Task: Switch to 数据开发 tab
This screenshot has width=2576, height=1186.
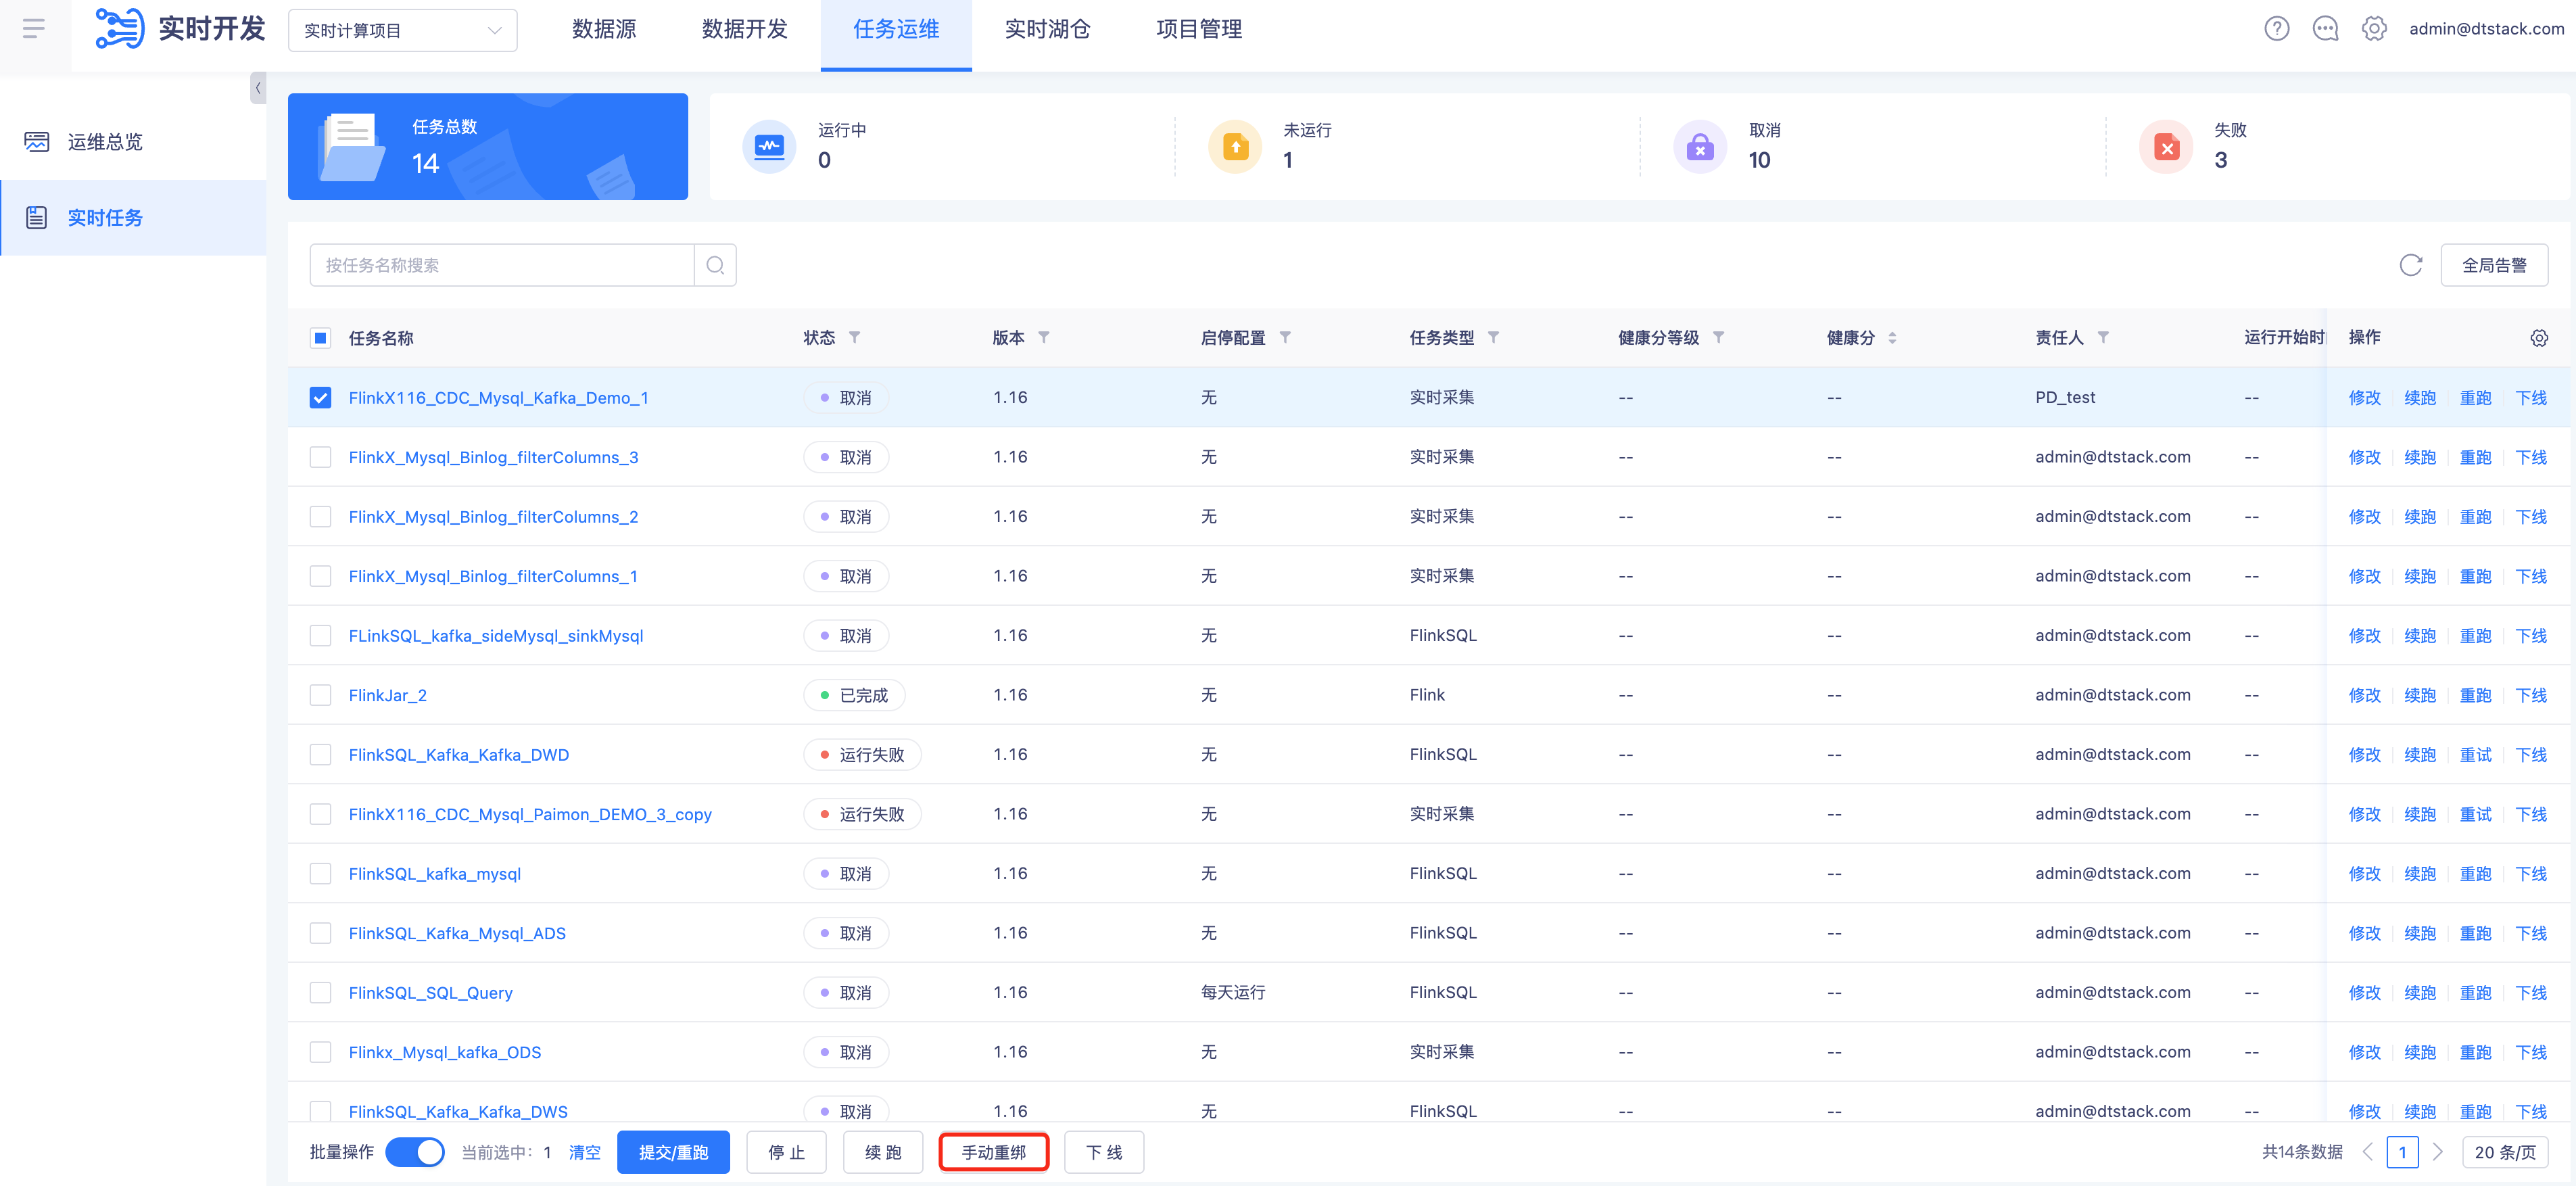Action: tap(745, 29)
